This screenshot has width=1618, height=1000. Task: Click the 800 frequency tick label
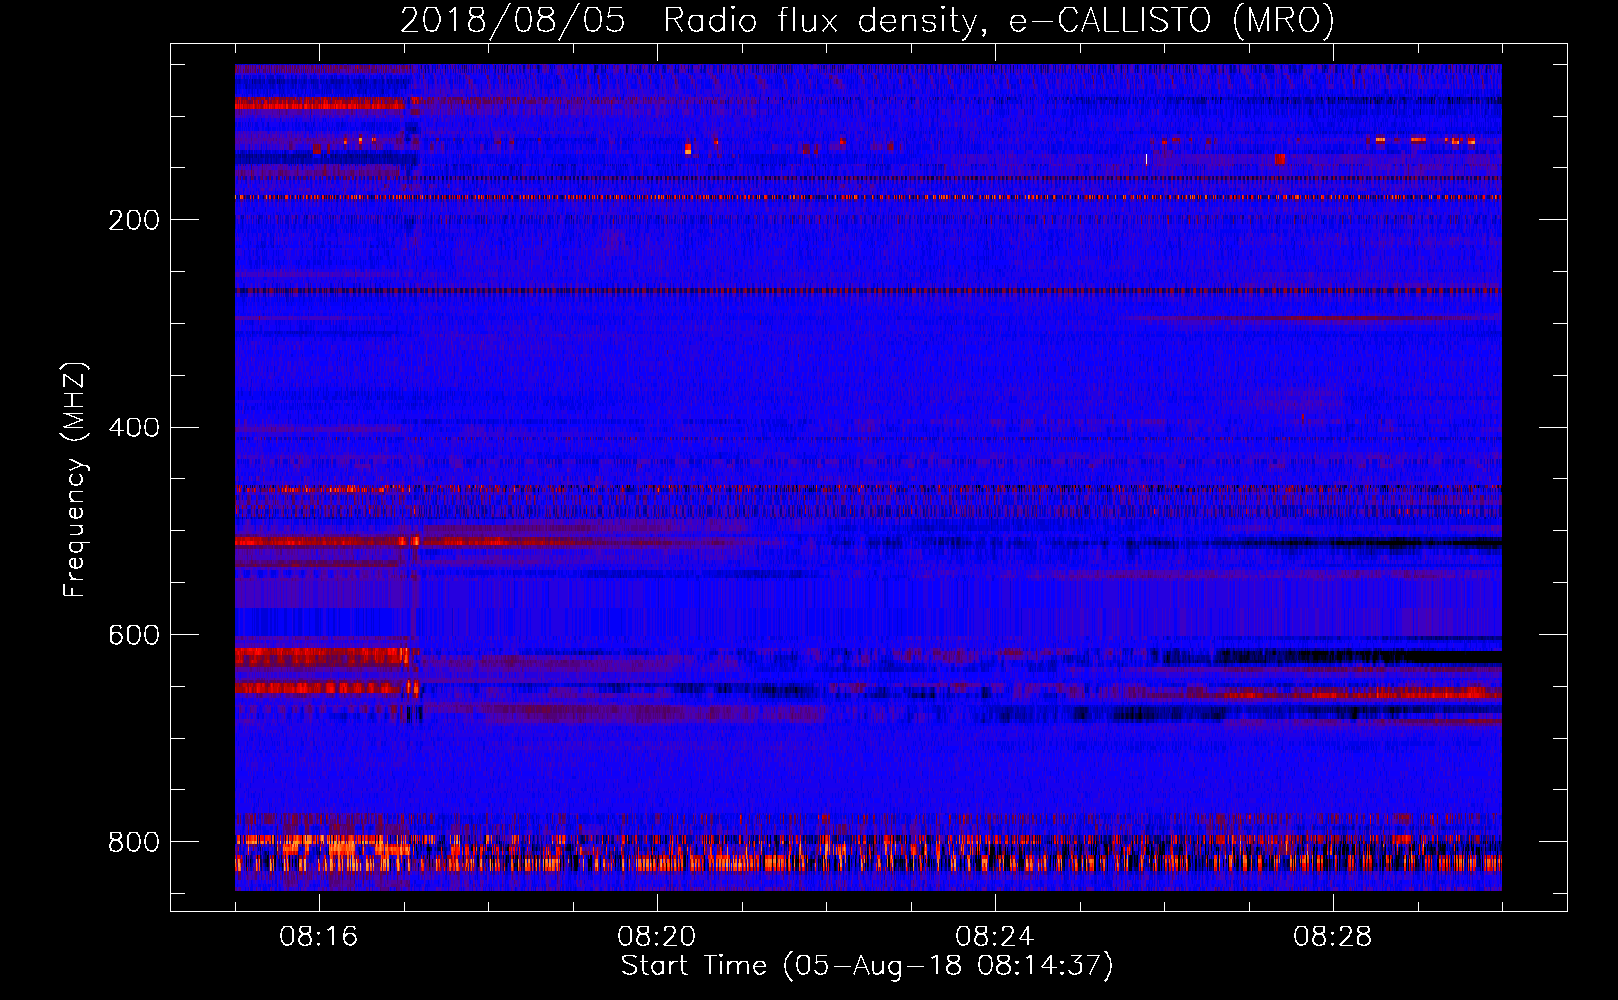[x=134, y=842]
